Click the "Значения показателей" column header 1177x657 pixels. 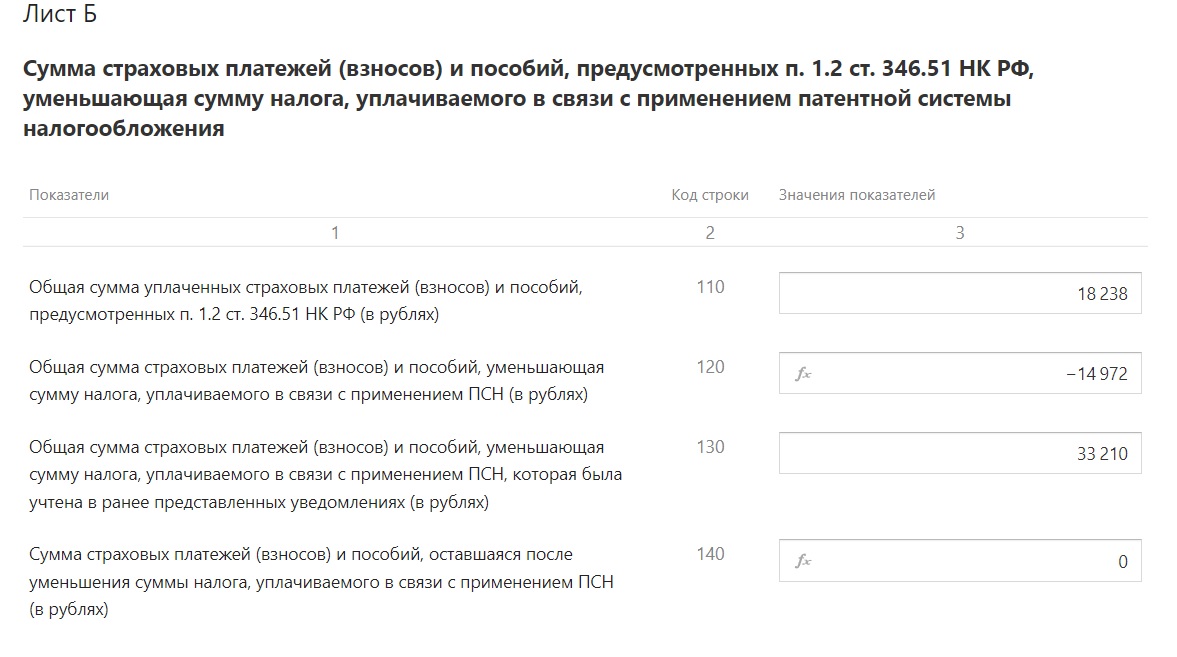856,194
